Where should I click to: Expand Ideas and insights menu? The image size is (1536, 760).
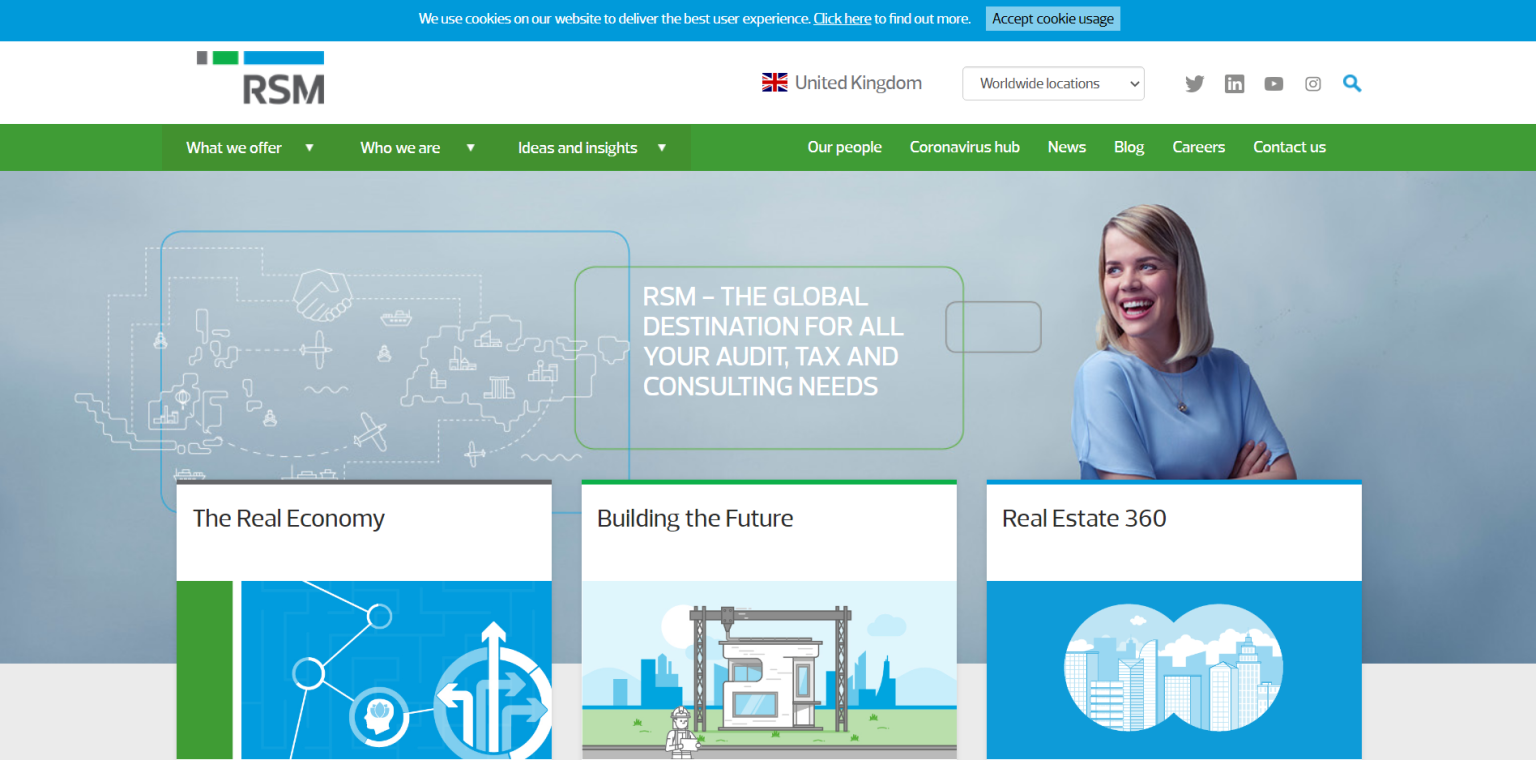click(x=591, y=148)
